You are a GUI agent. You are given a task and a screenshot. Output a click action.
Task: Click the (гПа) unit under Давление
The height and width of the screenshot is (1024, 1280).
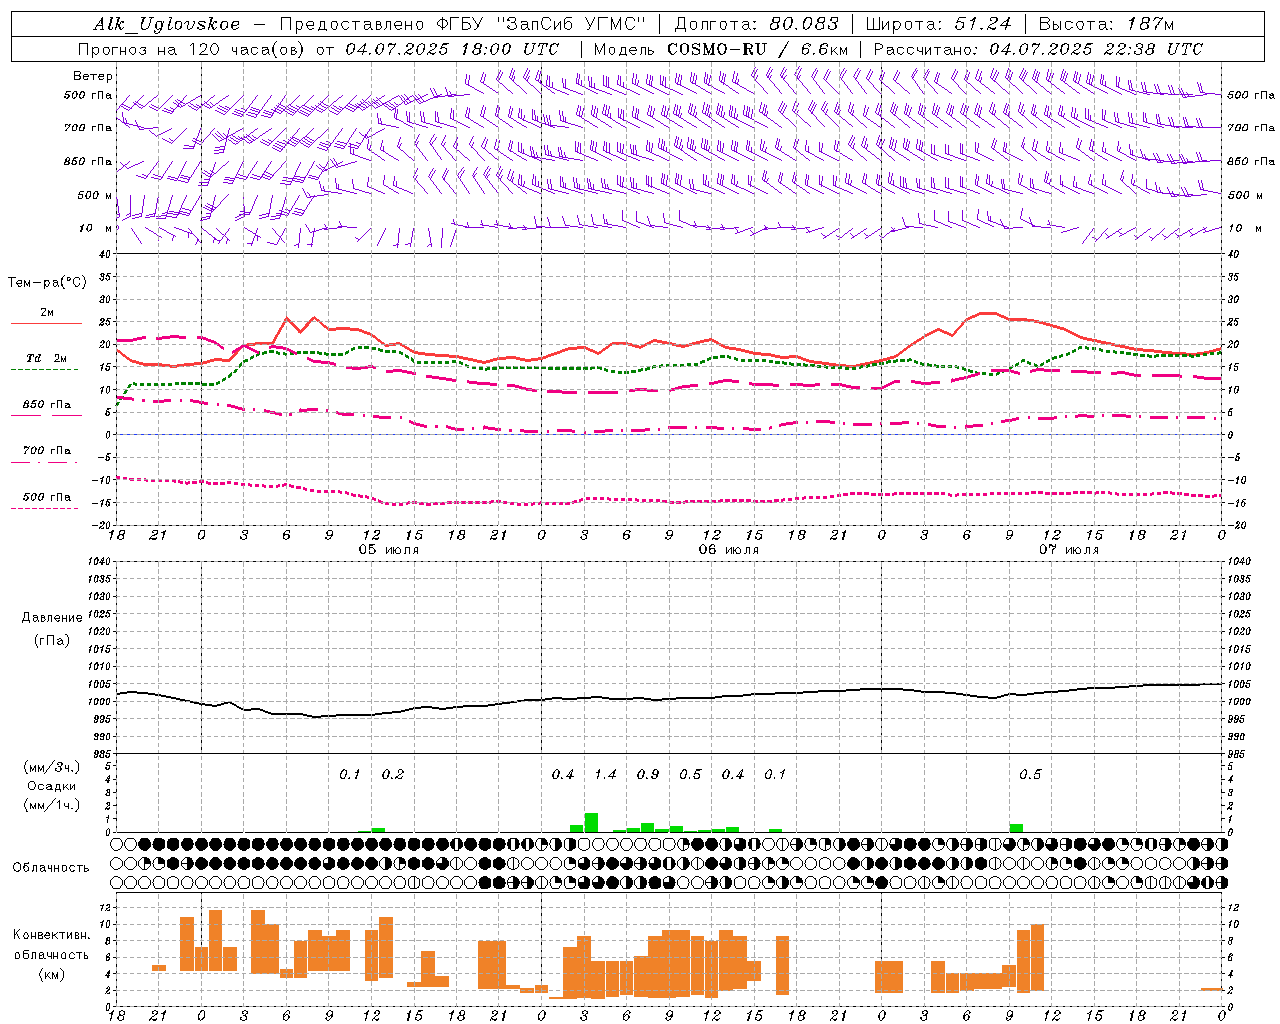pos(52,640)
